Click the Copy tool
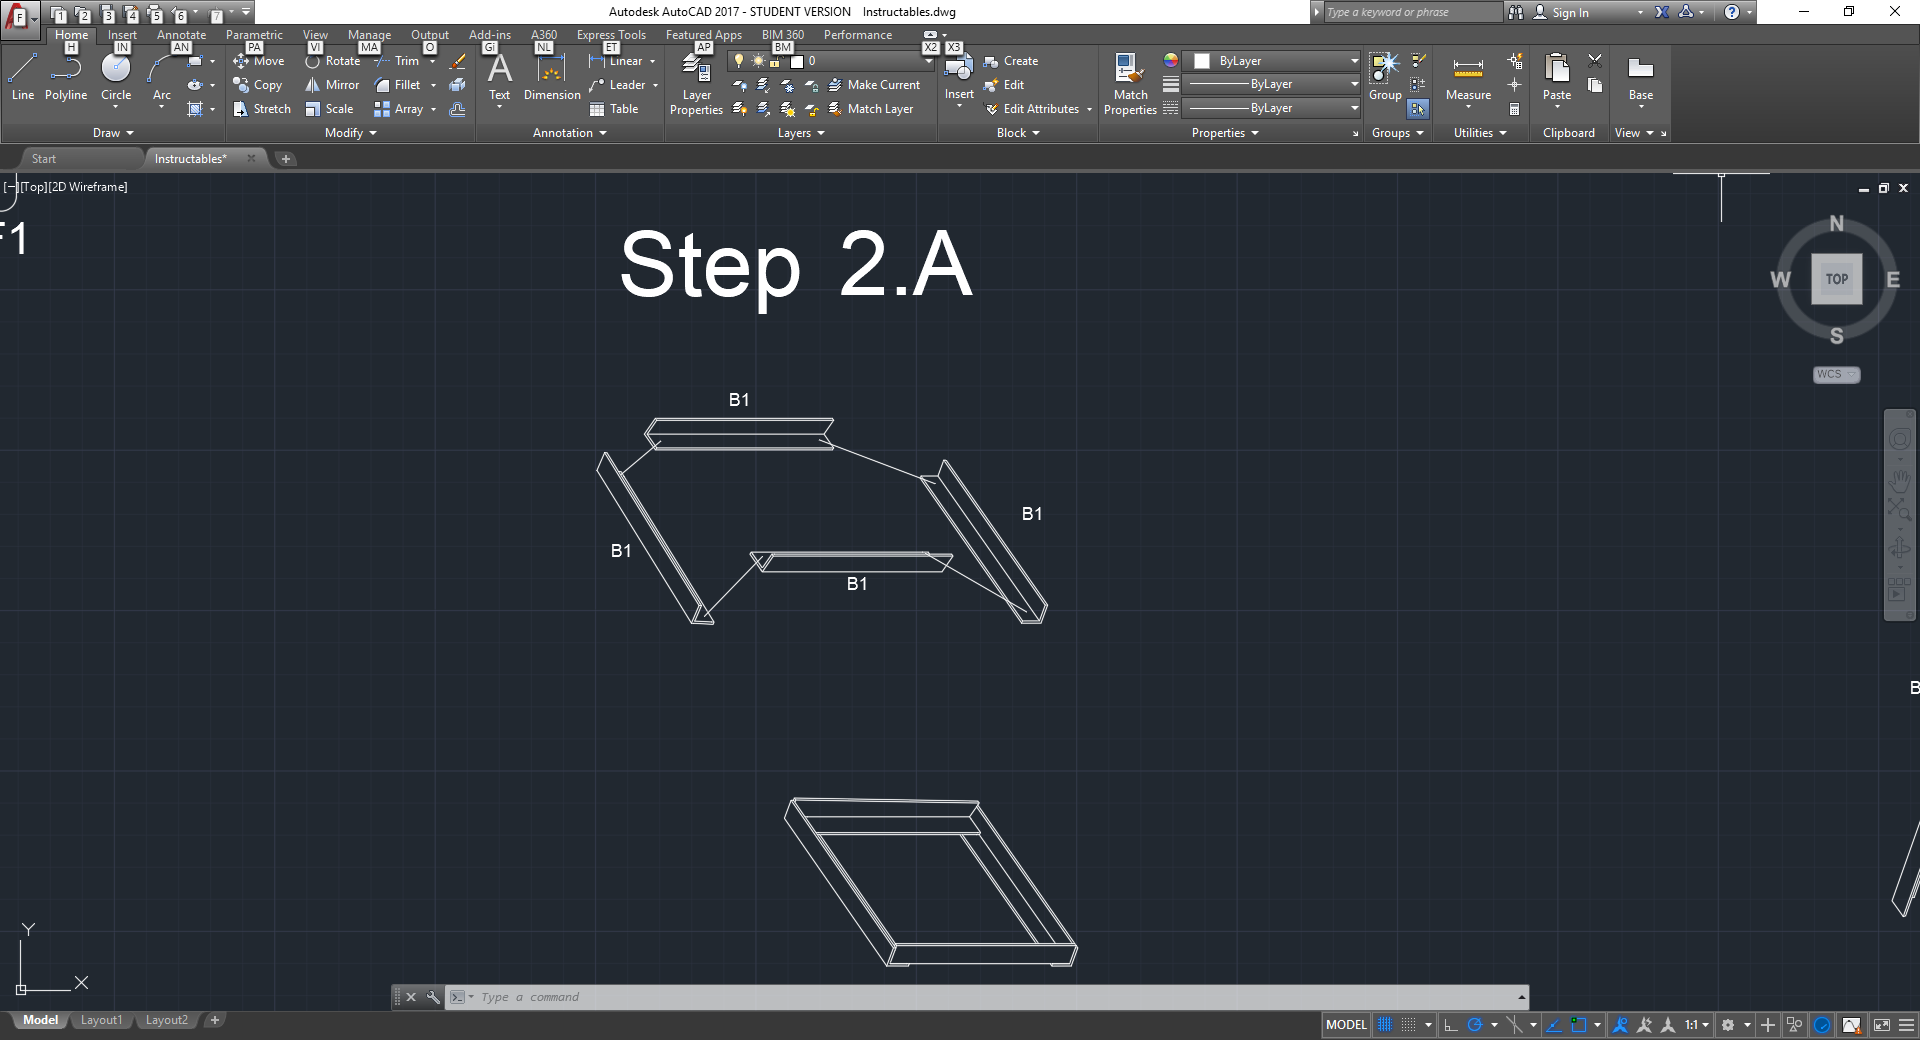The image size is (1920, 1040). pyautogui.click(x=258, y=85)
